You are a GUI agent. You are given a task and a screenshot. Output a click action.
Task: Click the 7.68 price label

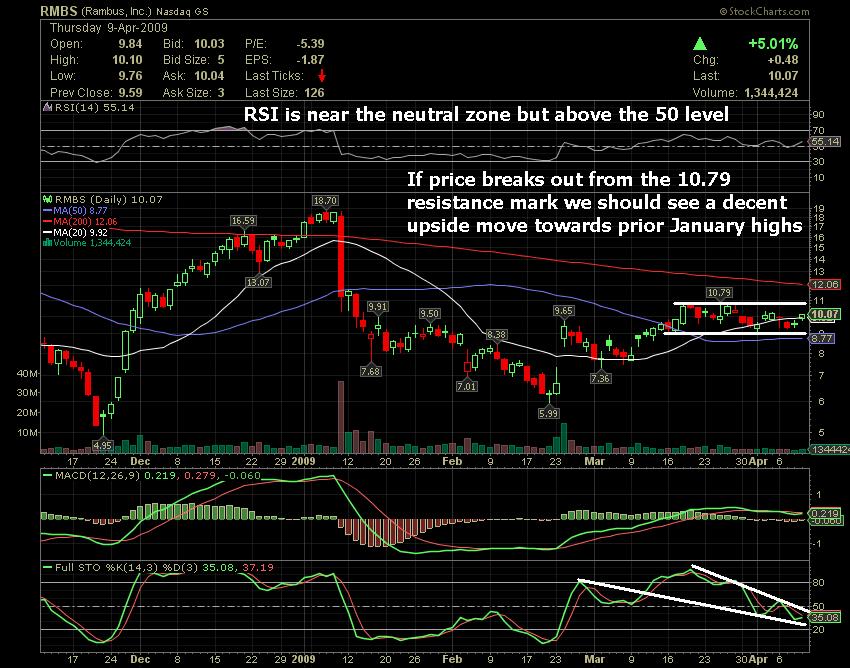[x=370, y=372]
